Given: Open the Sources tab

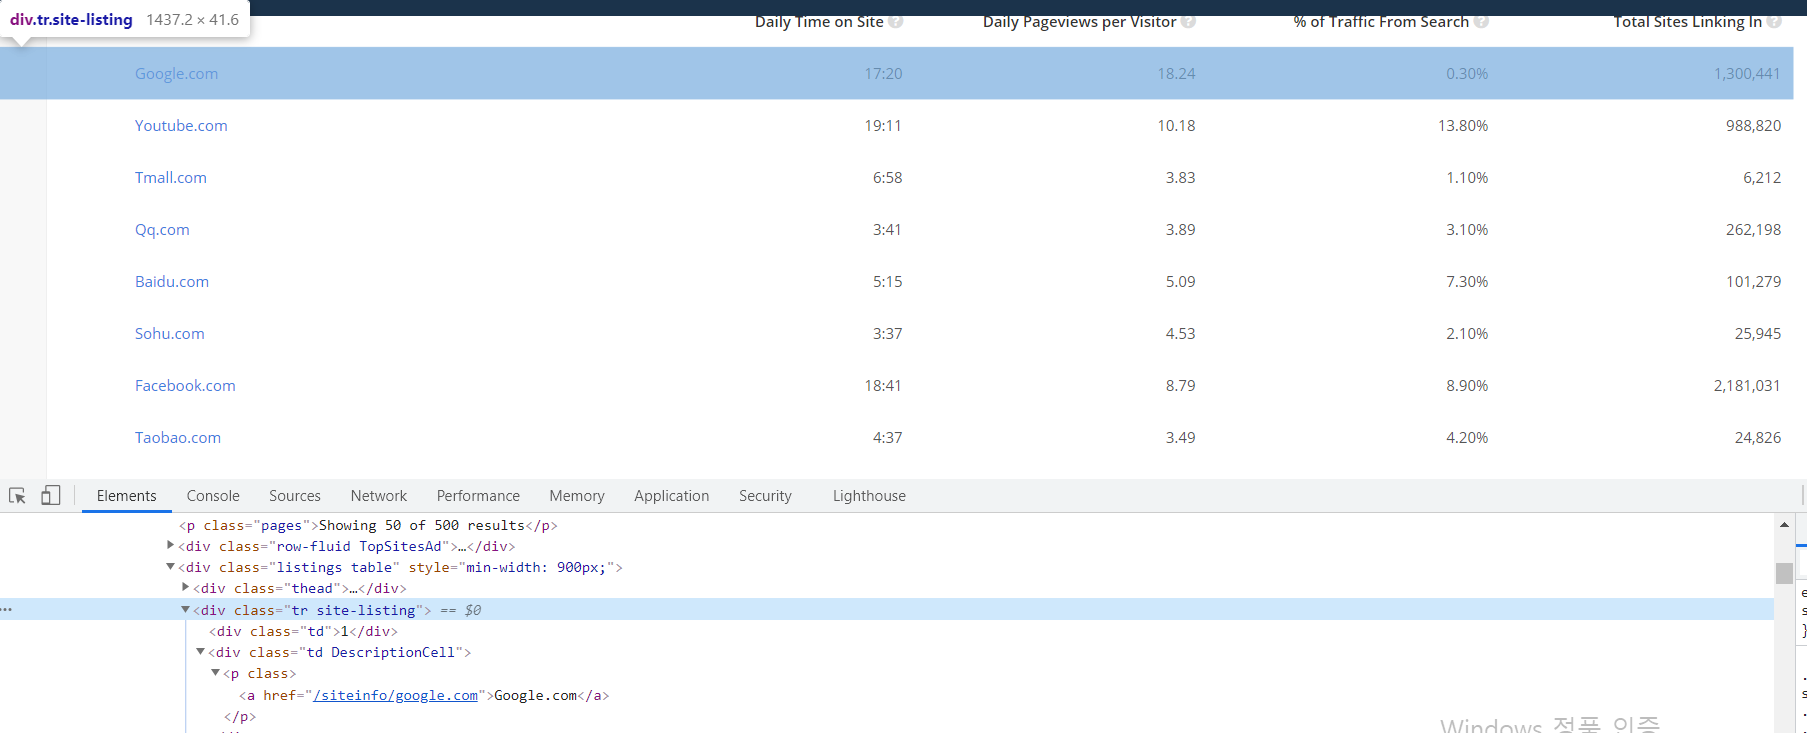Looking at the screenshot, I should [x=295, y=496].
